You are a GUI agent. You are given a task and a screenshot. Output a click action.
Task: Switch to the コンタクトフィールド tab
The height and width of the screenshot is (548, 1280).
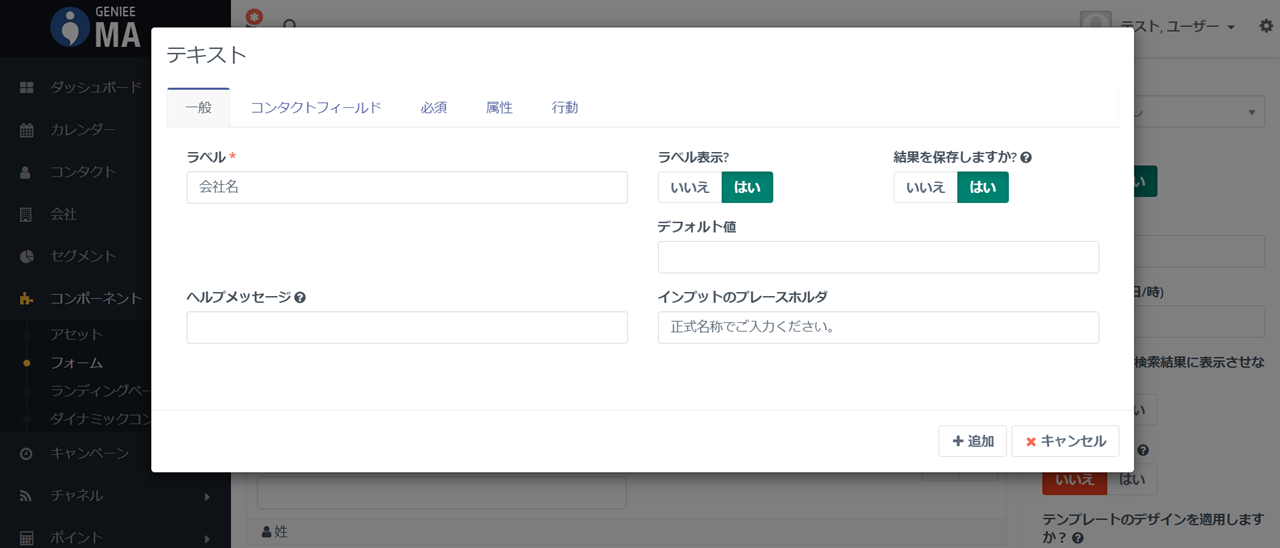[x=316, y=108]
